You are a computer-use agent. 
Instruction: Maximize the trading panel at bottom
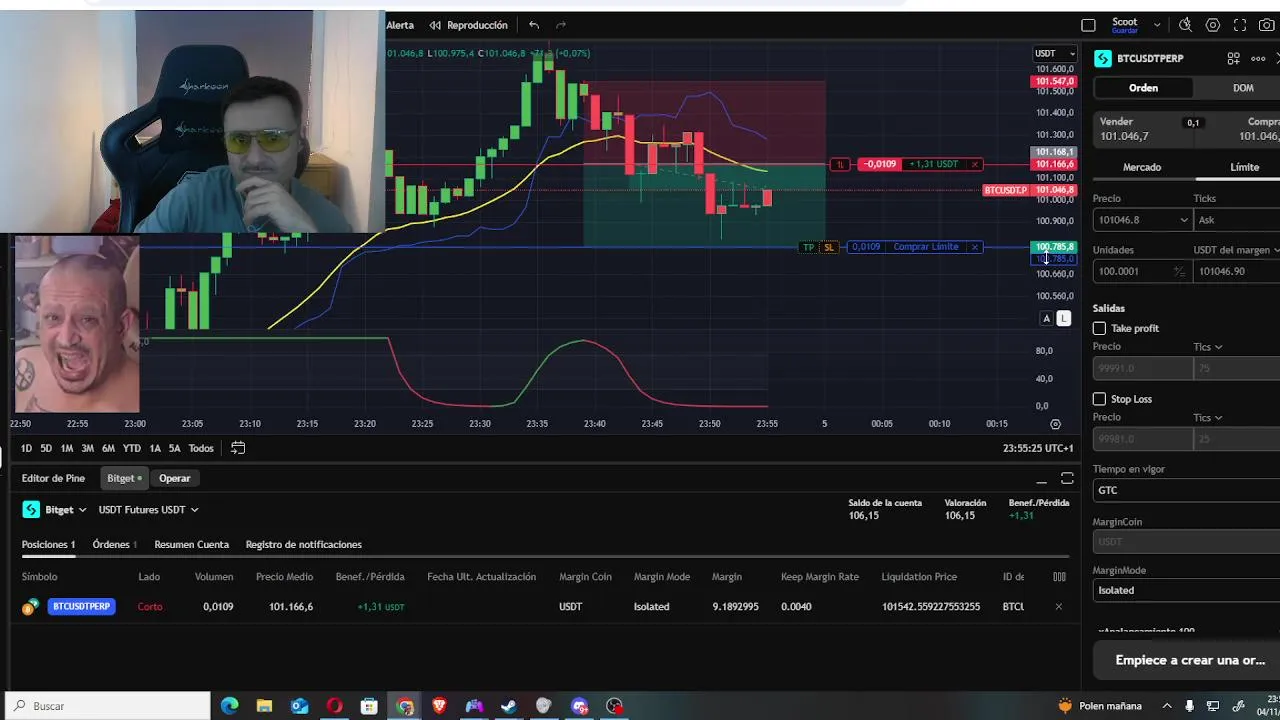[x=1067, y=478]
